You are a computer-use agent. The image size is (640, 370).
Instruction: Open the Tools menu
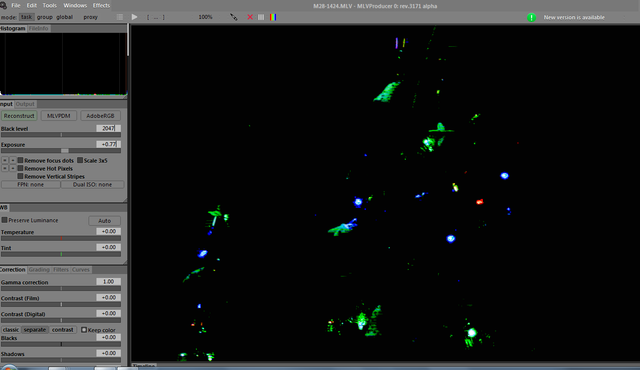pos(50,5)
